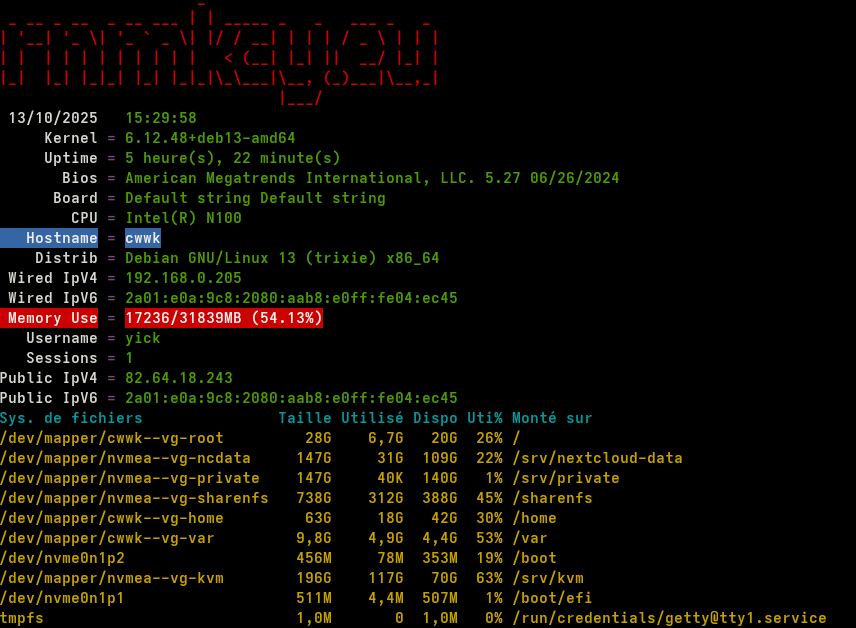Click the /boot/efi mount point

click(552, 598)
